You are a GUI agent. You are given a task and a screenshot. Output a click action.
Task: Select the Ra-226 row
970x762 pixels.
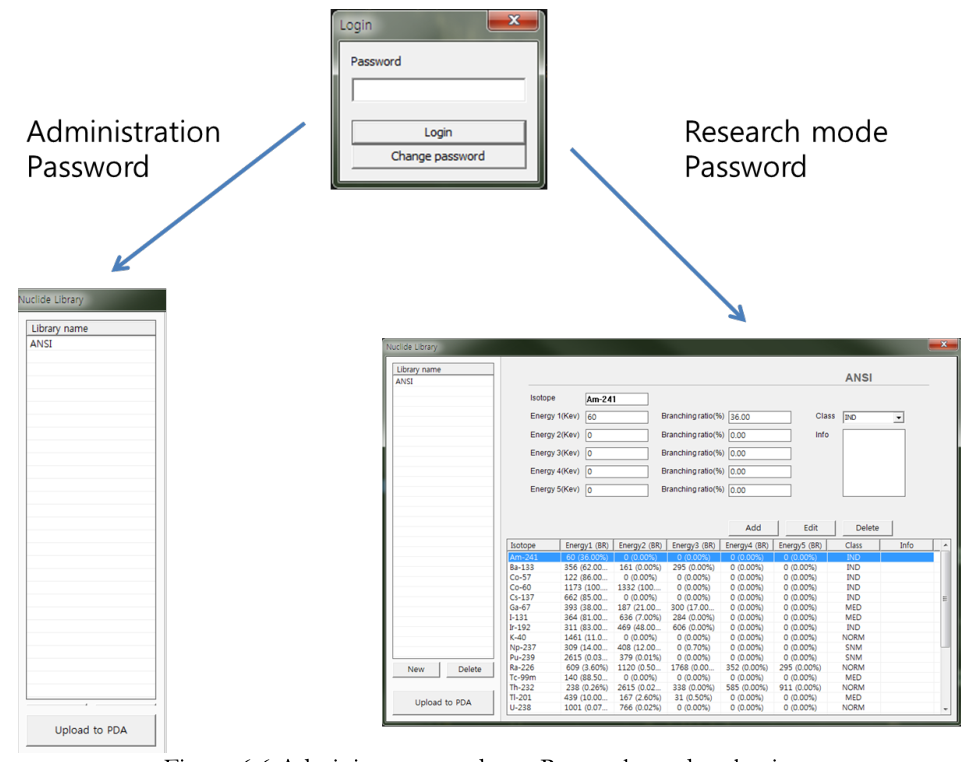(x=721, y=667)
